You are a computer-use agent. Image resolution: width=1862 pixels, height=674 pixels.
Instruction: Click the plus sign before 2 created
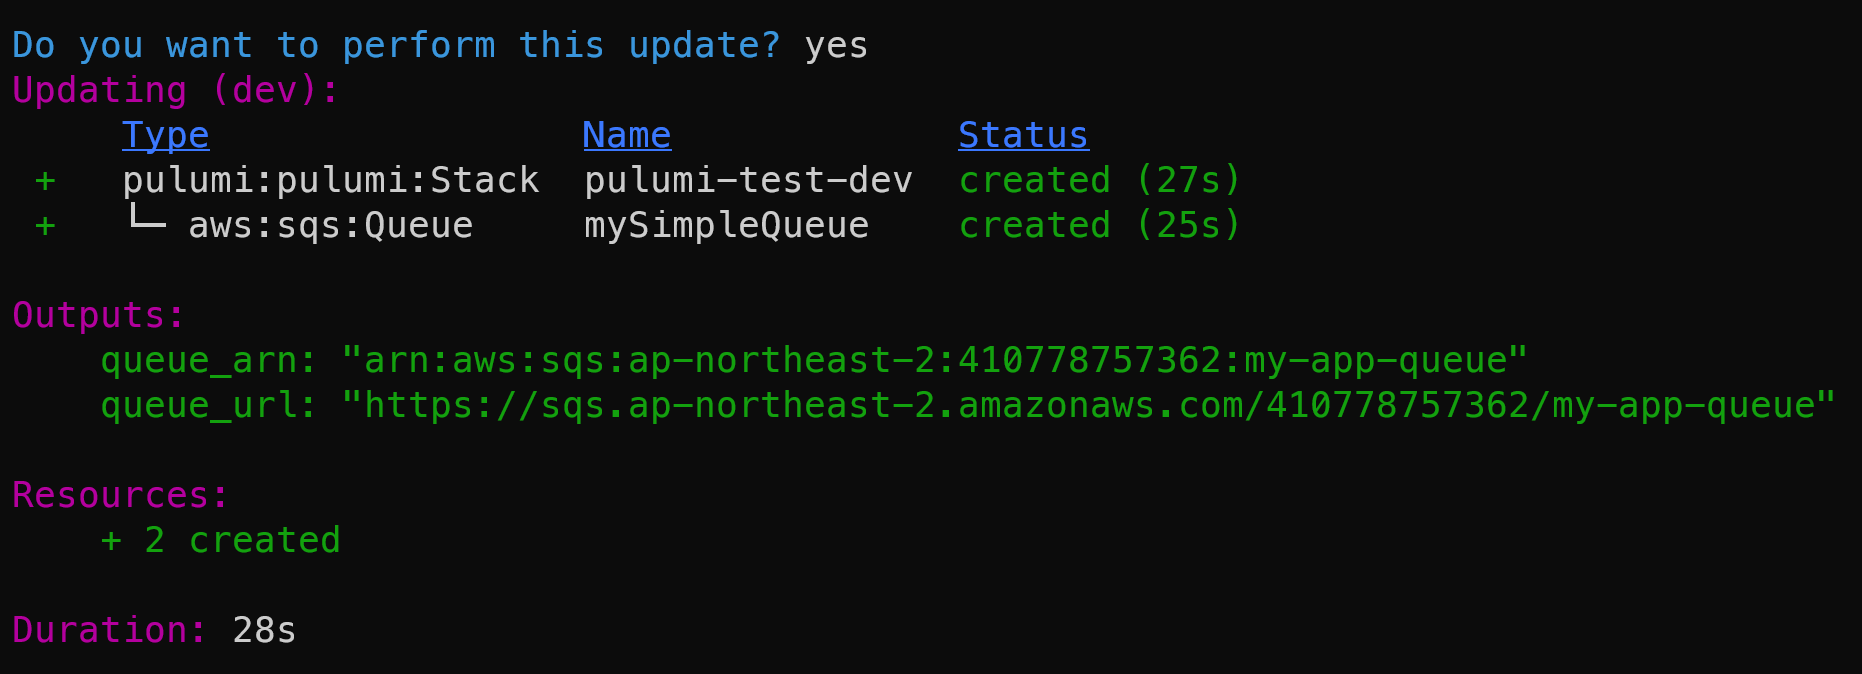111,541
